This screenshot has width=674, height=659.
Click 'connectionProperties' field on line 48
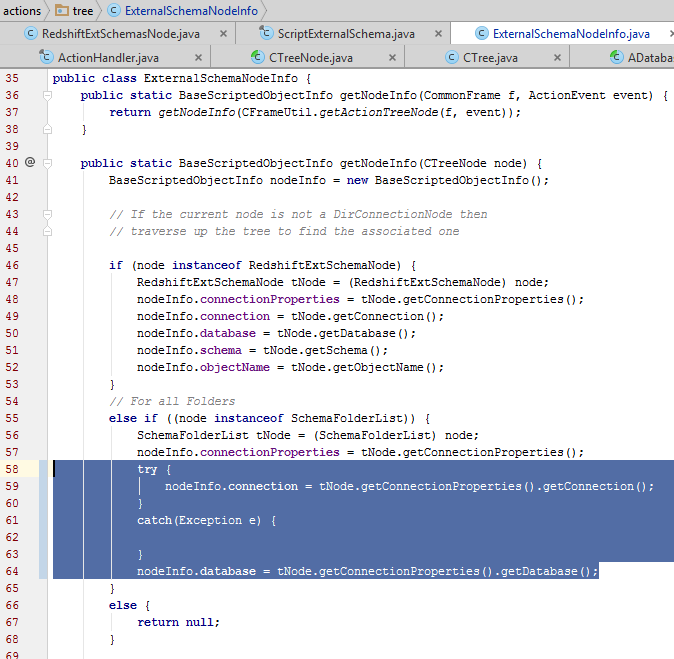pos(270,299)
